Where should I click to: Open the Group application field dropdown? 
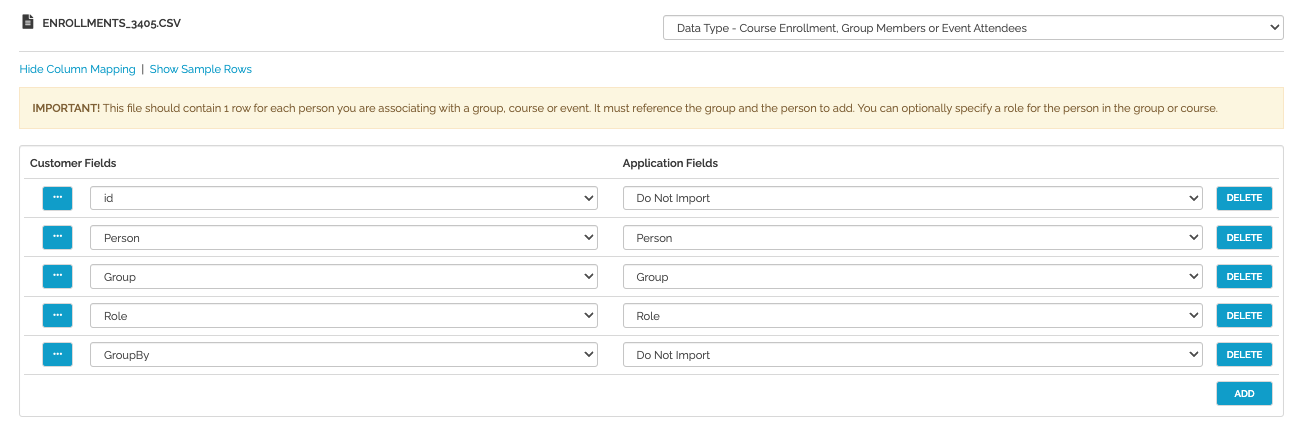911,277
